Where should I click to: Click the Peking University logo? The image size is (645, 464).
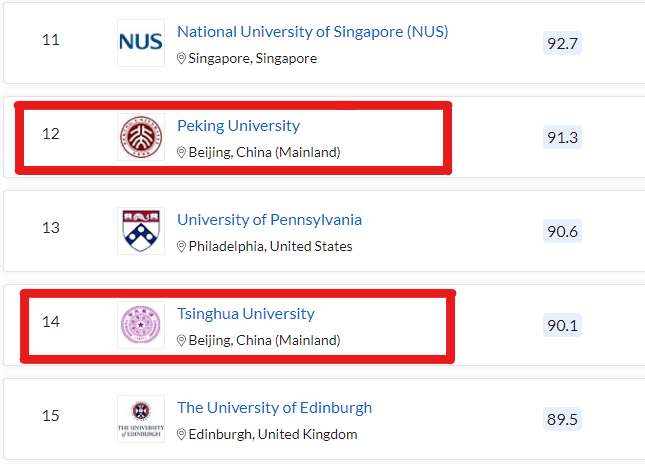pos(140,137)
